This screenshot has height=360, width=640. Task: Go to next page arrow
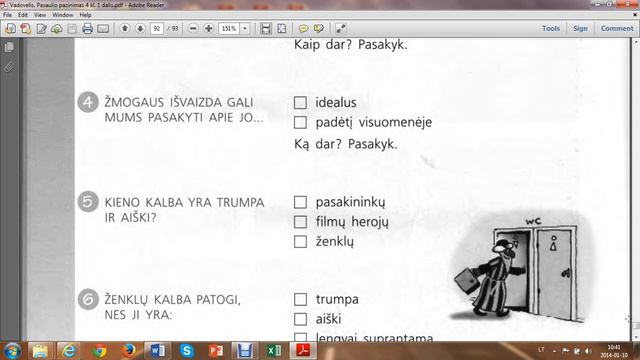tap(140, 29)
